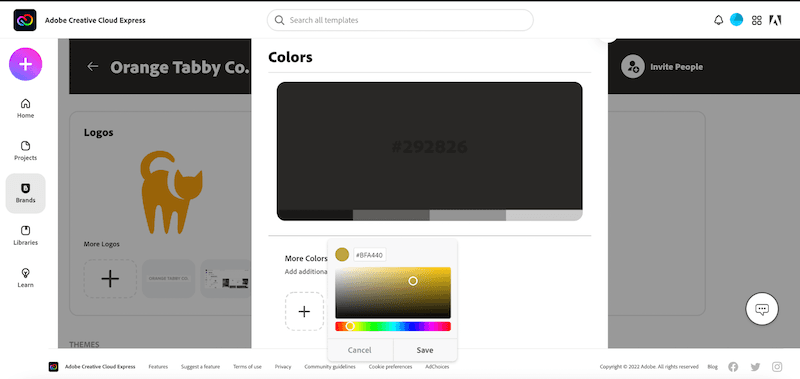This screenshot has height=379, width=800.
Task: Click the footer Creative Cloud Express logo
Action: click(54, 367)
